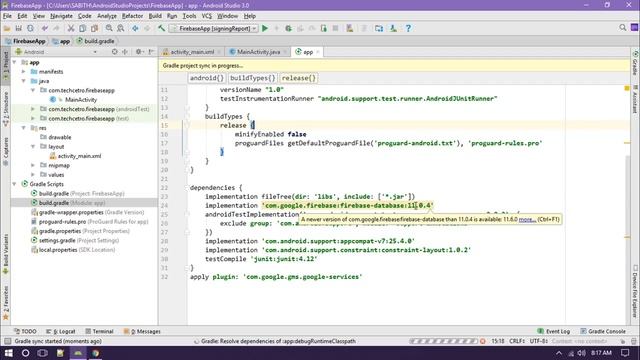The image size is (640, 360).
Task: Click the navigate Back arrow icon
Action: coord(135,28)
